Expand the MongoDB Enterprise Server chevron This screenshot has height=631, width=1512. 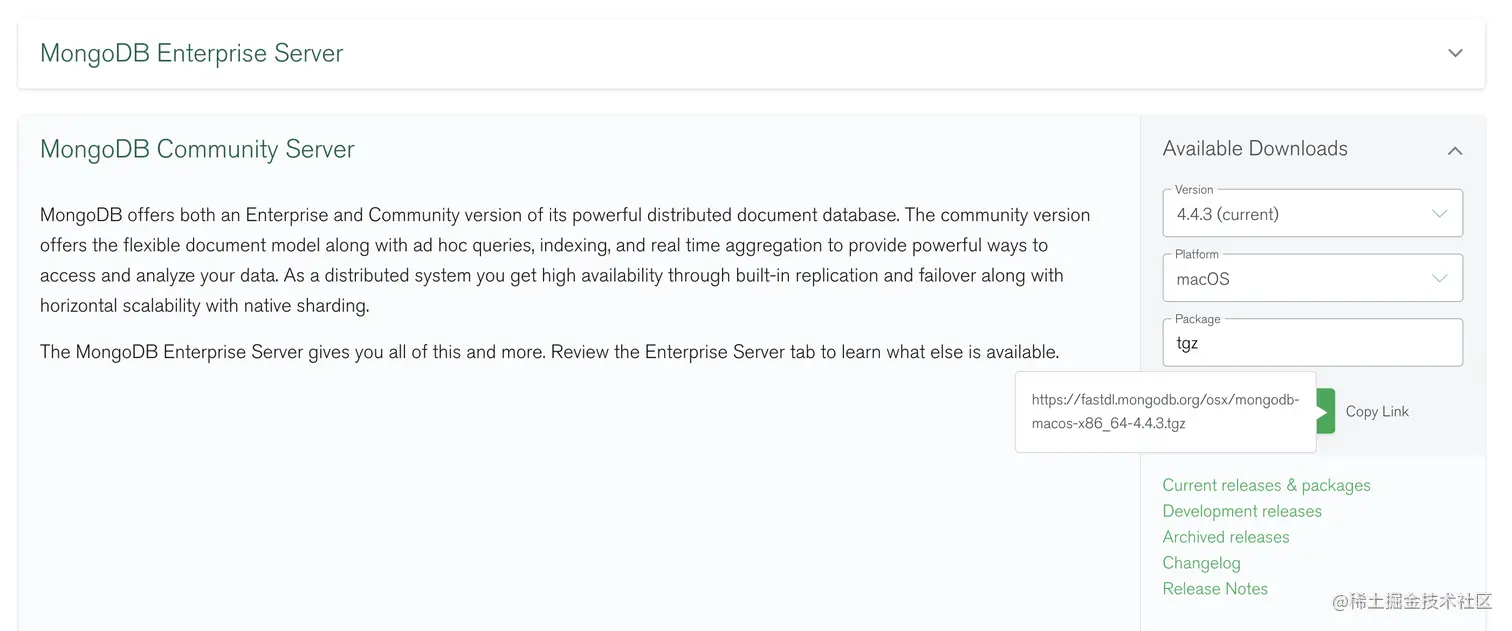coord(1455,53)
